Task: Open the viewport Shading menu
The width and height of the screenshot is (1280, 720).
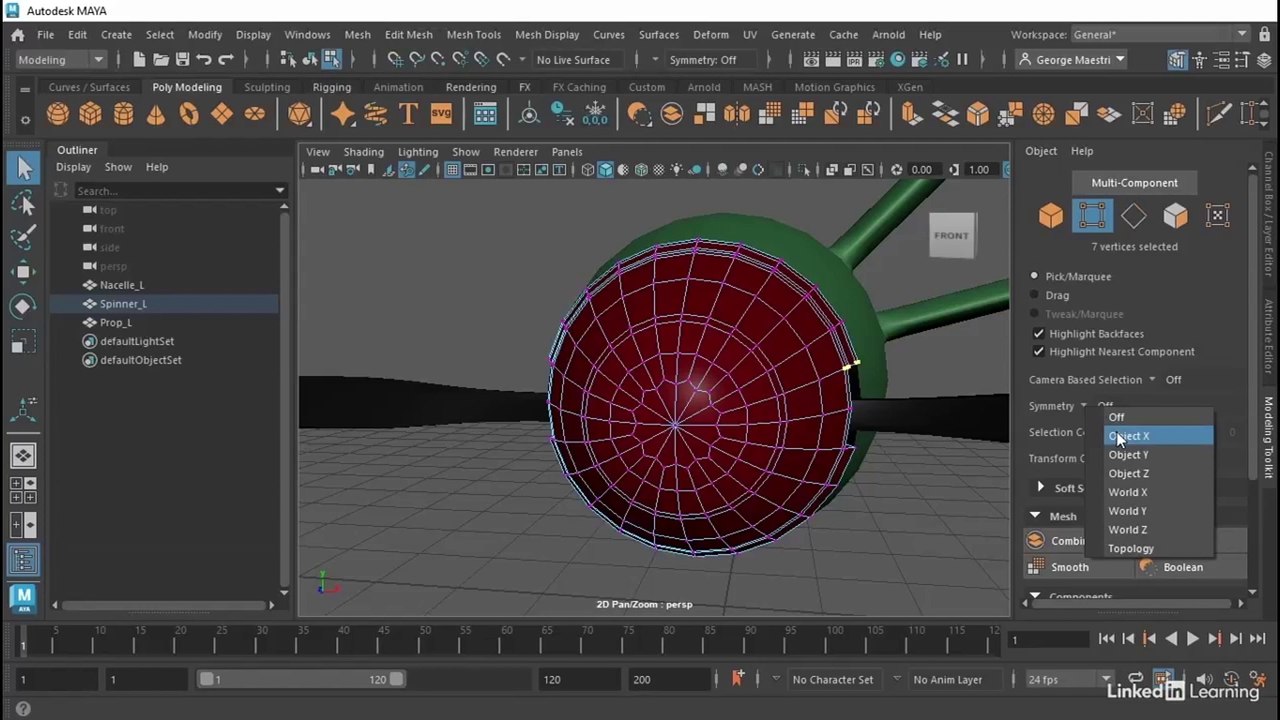Action: [x=363, y=152]
